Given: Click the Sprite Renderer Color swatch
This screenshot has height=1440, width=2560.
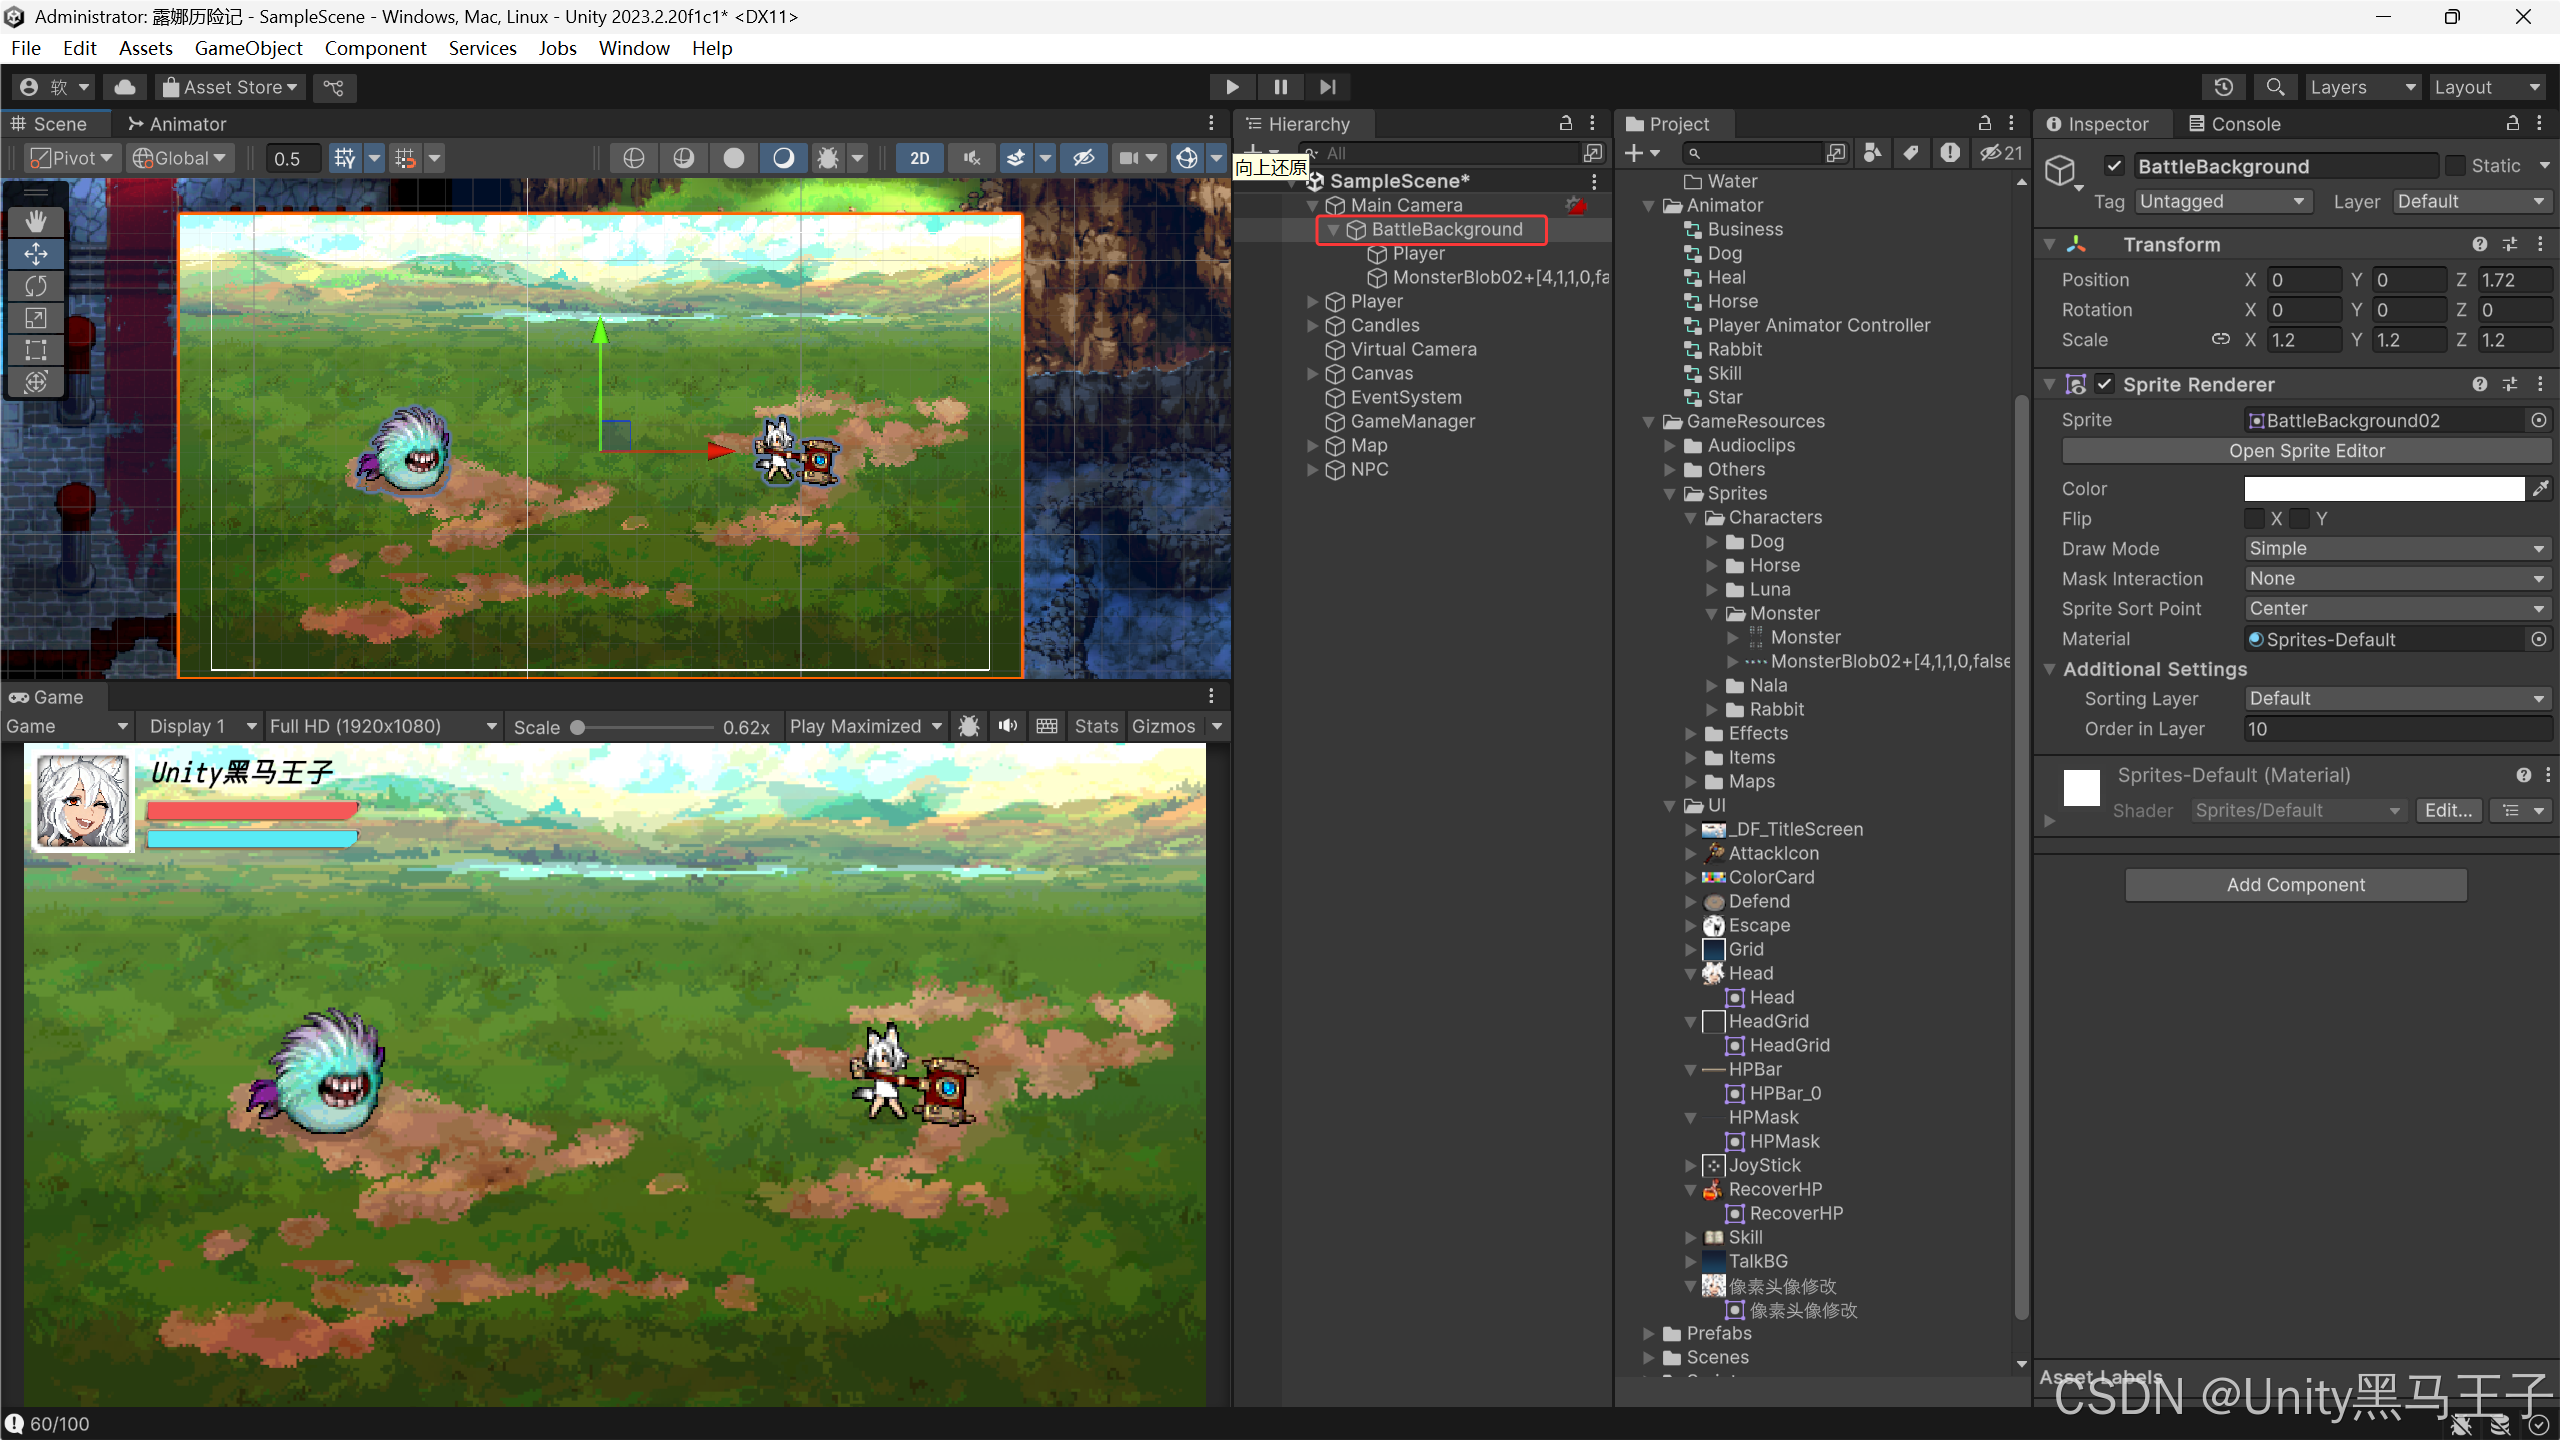Looking at the screenshot, I should coord(2384,488).
